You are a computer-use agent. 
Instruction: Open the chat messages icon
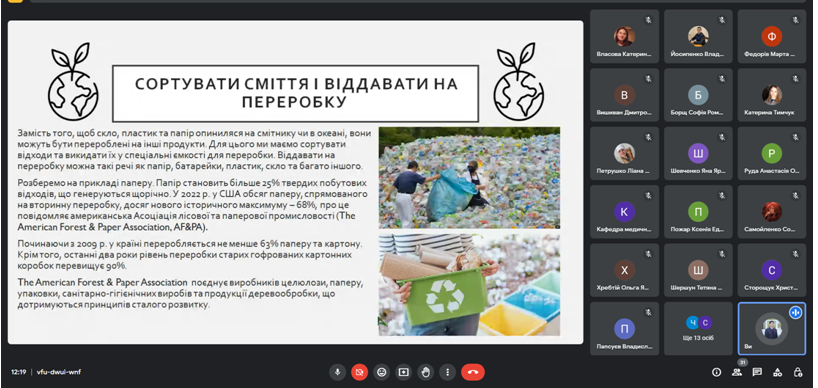(x=757, y=372)
